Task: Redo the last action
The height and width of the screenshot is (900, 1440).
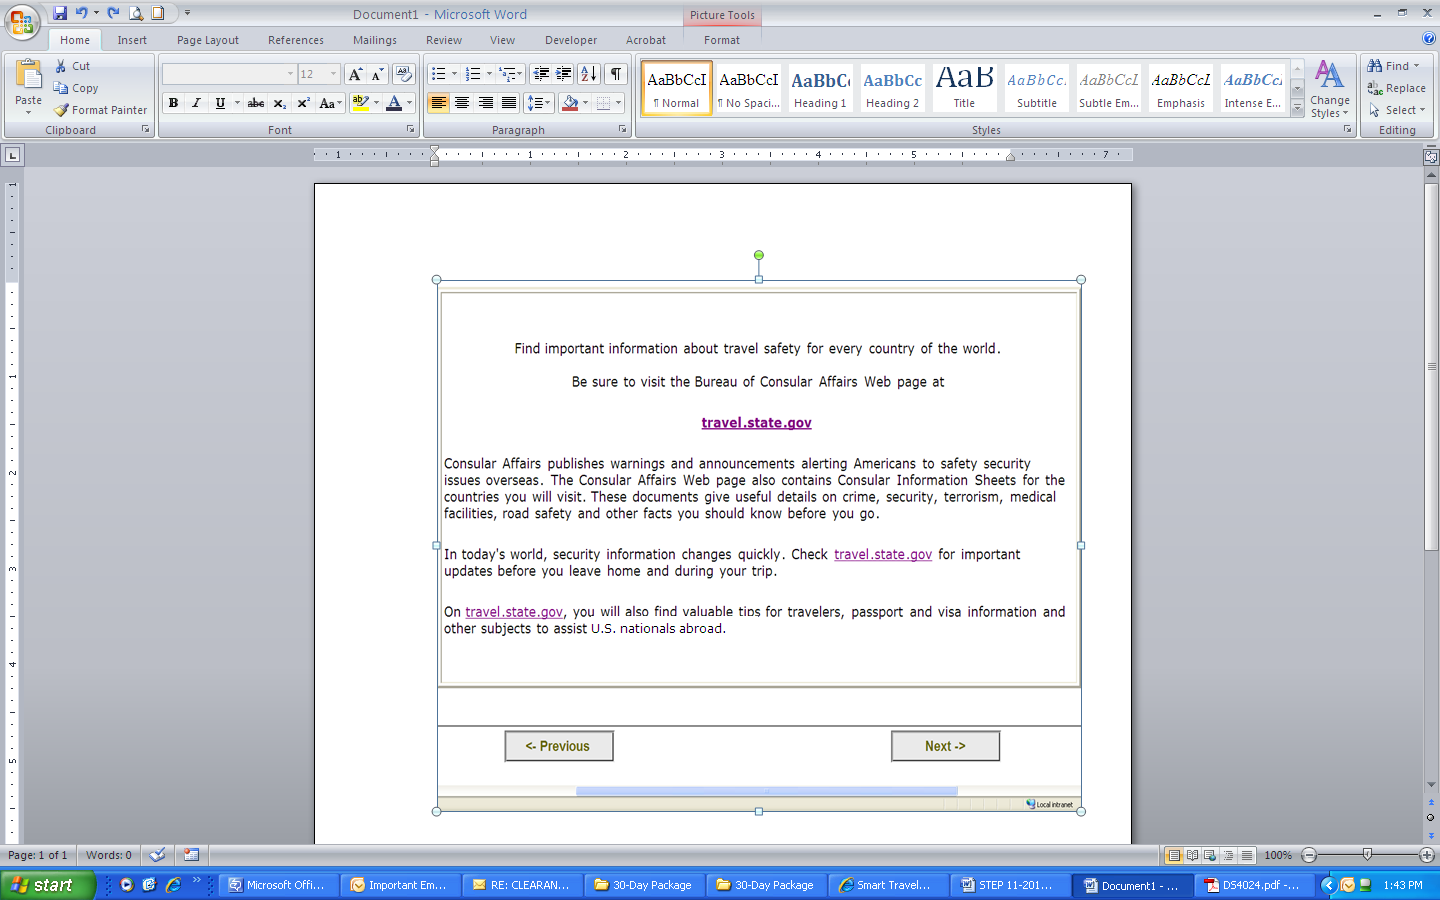Action: (113, 13)
